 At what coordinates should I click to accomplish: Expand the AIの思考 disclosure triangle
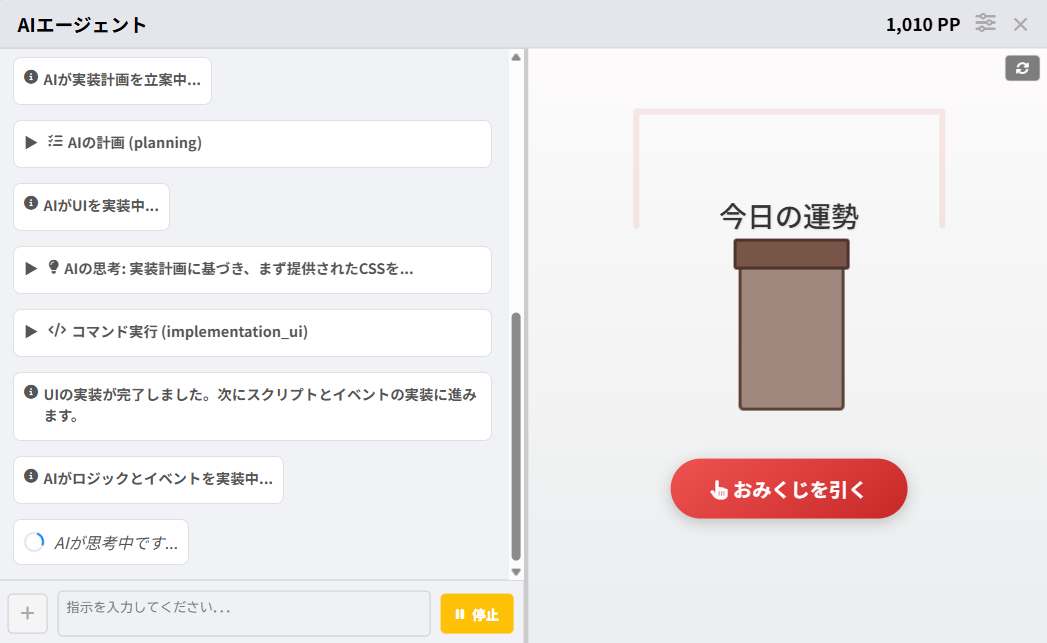click(32, 269)
